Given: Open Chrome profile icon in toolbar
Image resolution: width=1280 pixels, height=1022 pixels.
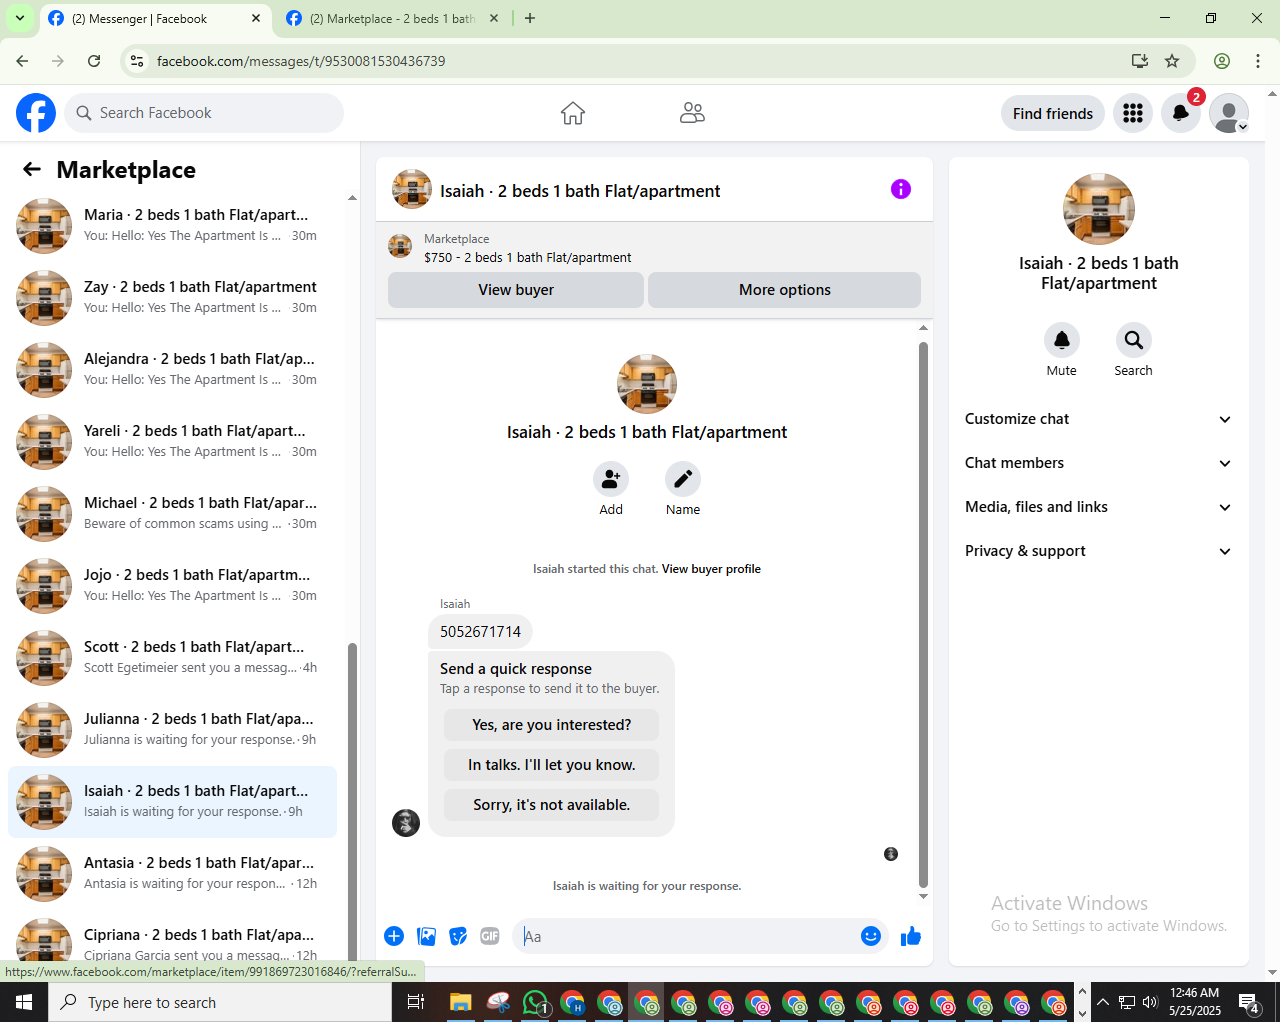Looking at the screenshot, I should [x=1222, y=61].
